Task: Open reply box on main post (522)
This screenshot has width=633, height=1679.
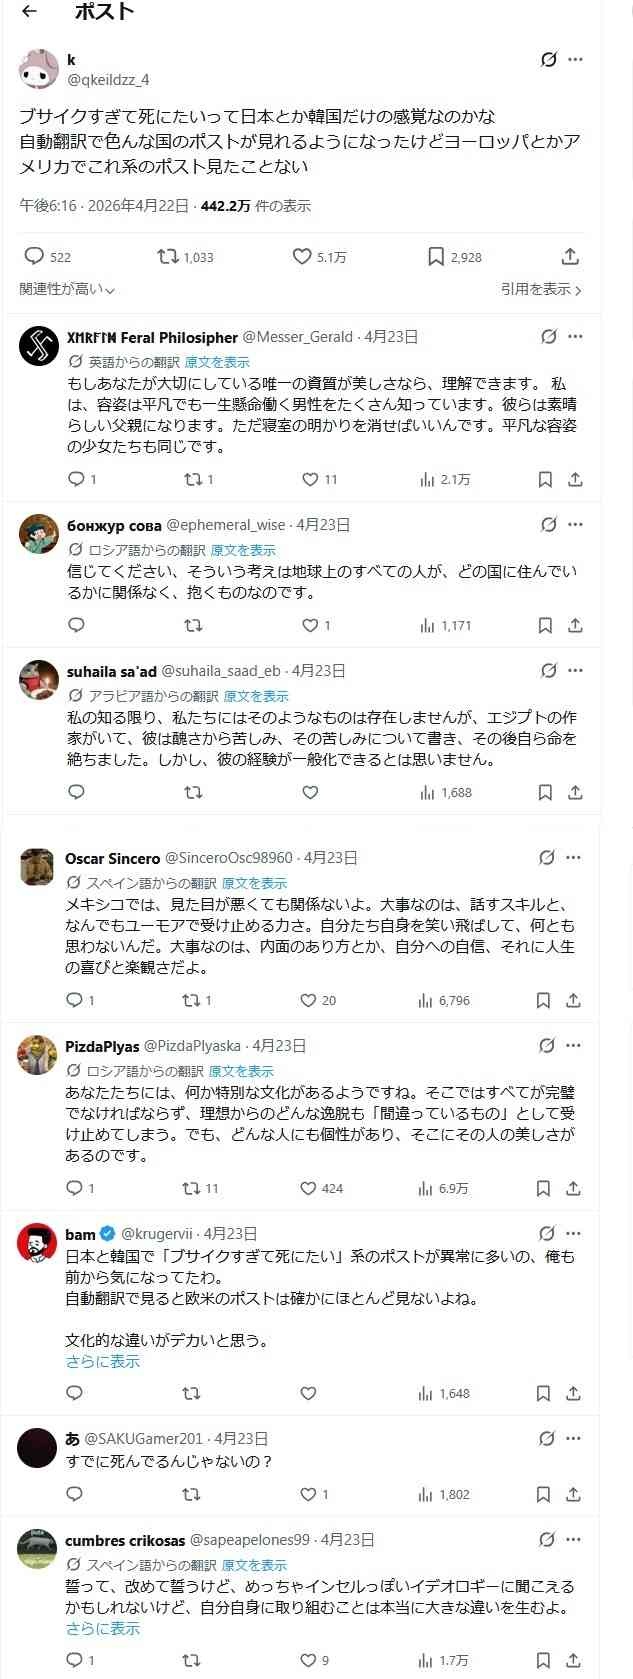Action: point(34,257)
